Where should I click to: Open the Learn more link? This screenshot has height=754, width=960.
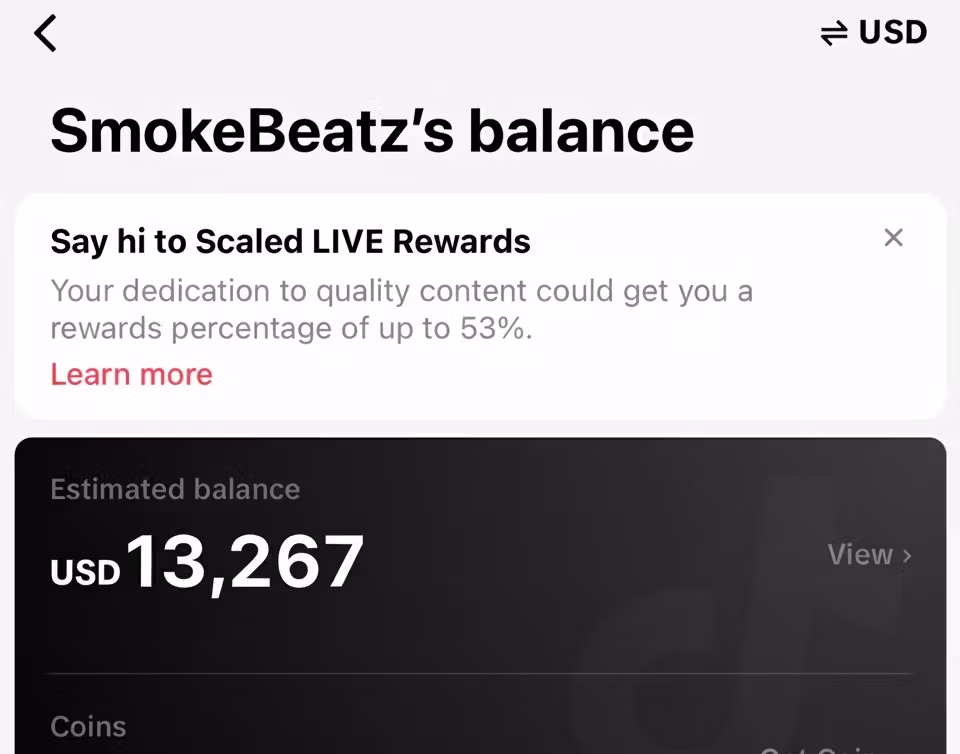pos(131,374)
